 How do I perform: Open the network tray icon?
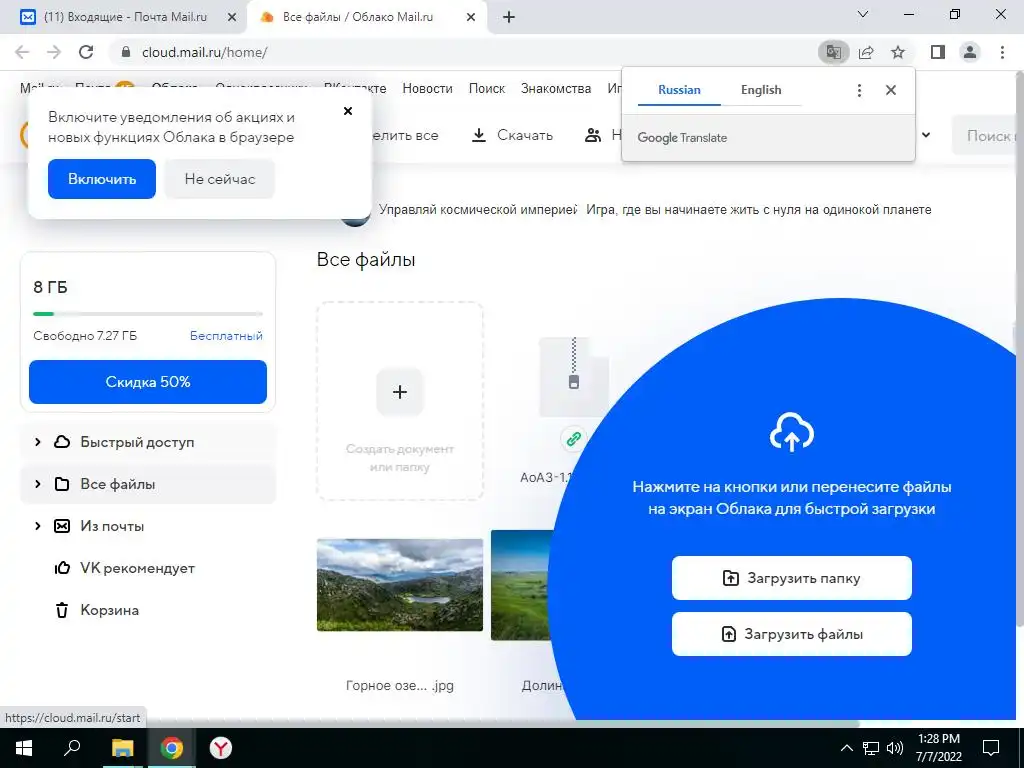tap(871, 748)
